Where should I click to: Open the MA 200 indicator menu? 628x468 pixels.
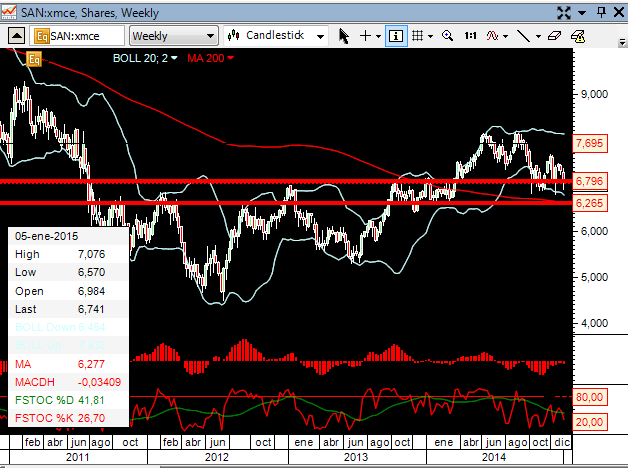coord(210,58)
